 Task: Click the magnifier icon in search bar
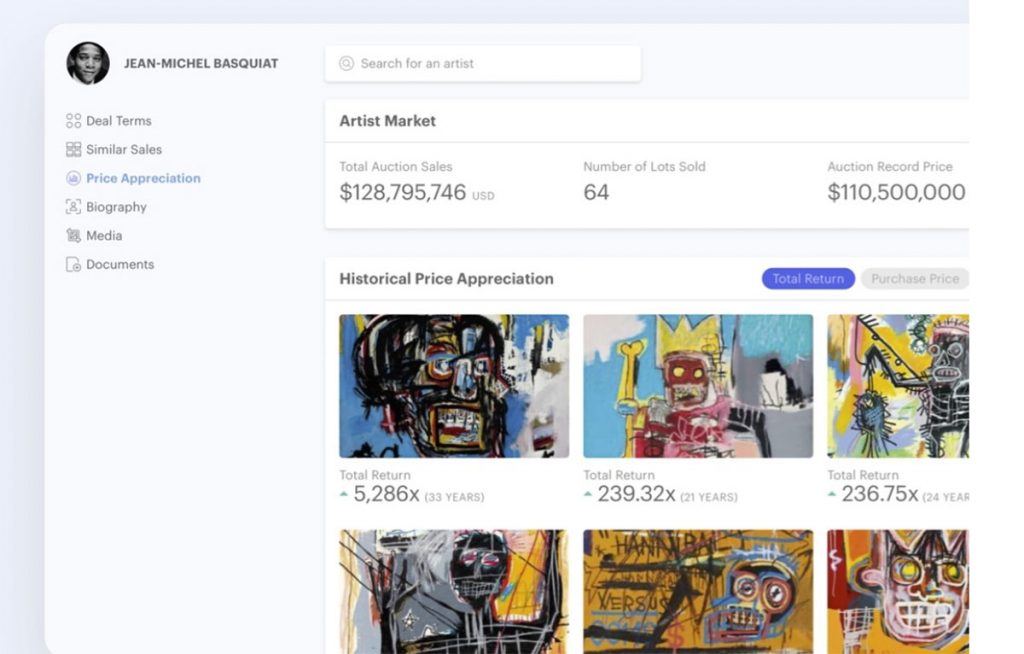coord(345,63)
